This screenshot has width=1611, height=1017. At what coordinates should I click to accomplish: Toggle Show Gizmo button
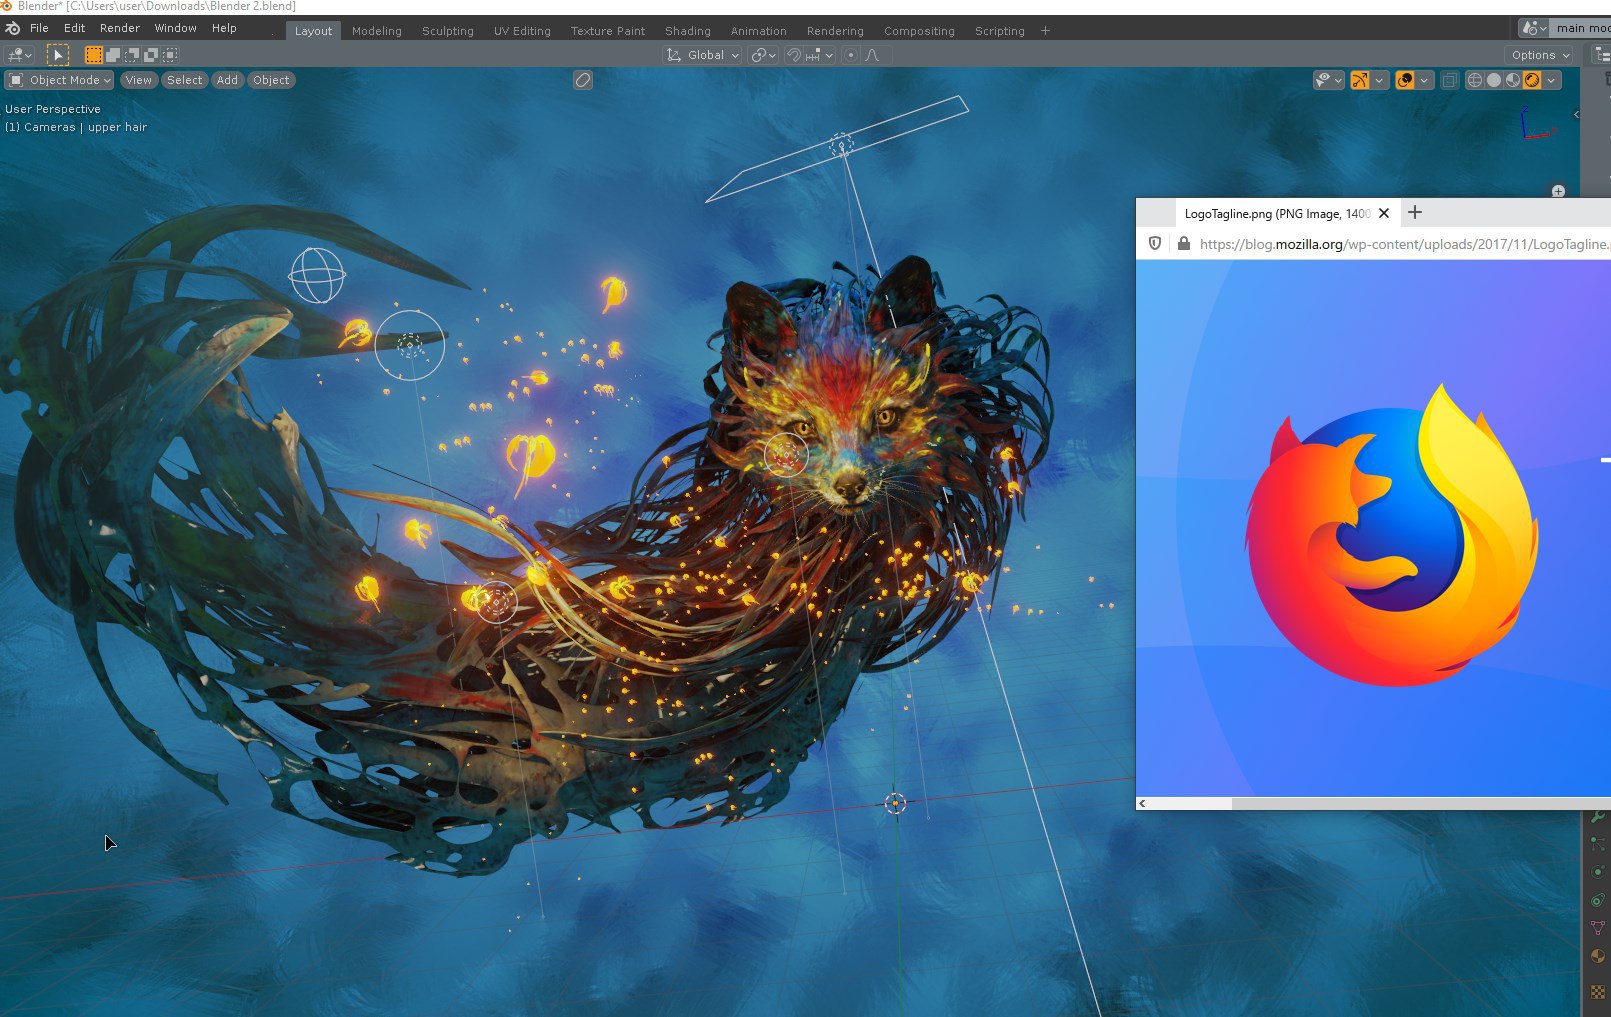coord(1360,80)
